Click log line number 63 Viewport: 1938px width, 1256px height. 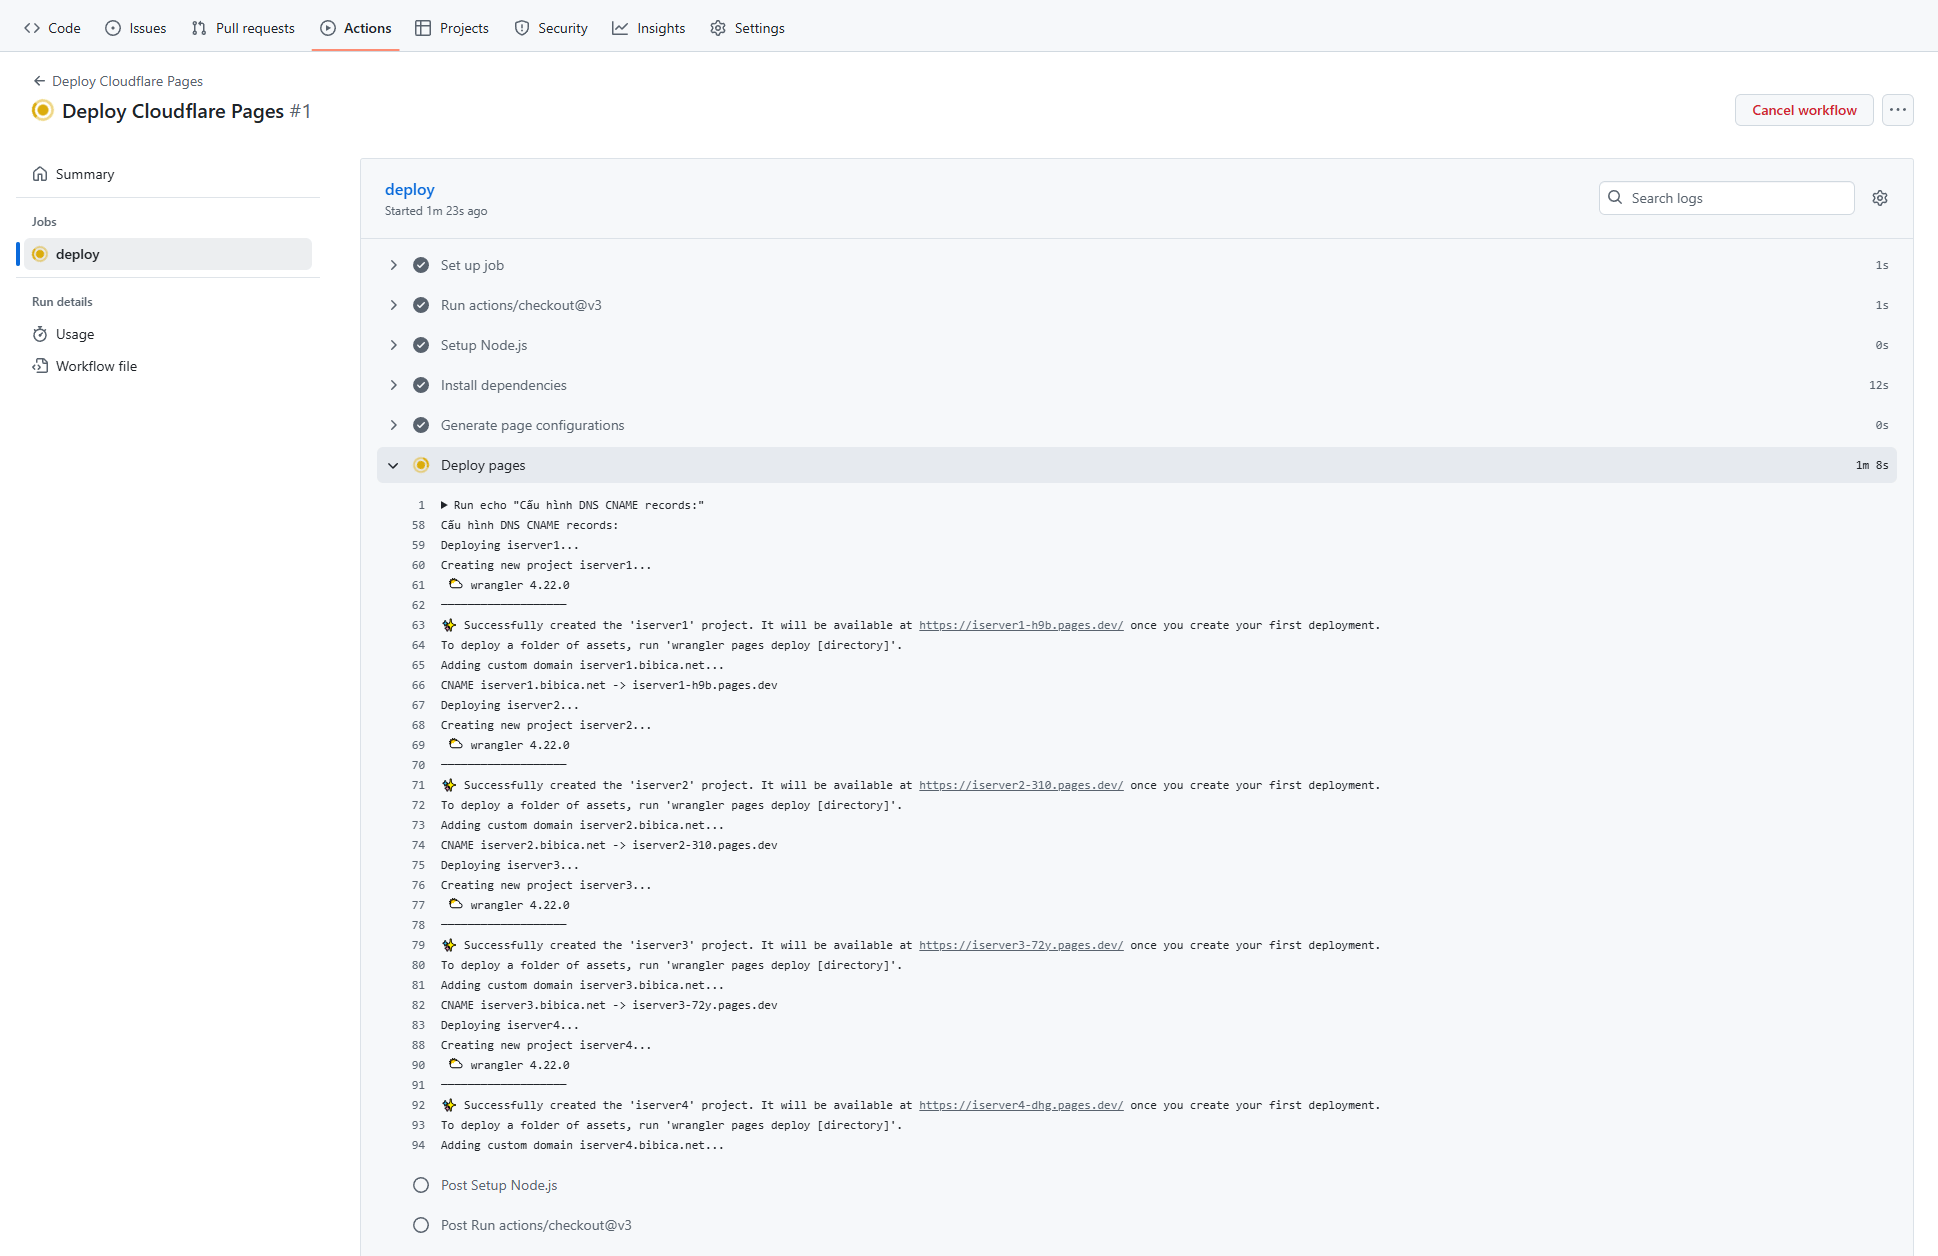(x=418, y=625)
